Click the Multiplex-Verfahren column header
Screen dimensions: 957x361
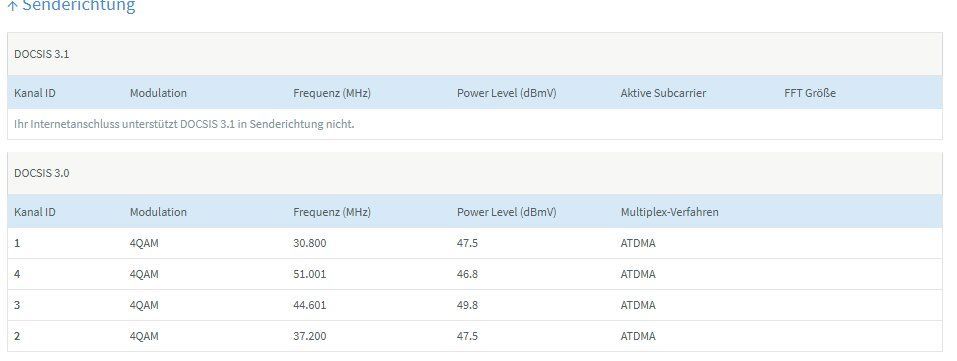[670, 213]
